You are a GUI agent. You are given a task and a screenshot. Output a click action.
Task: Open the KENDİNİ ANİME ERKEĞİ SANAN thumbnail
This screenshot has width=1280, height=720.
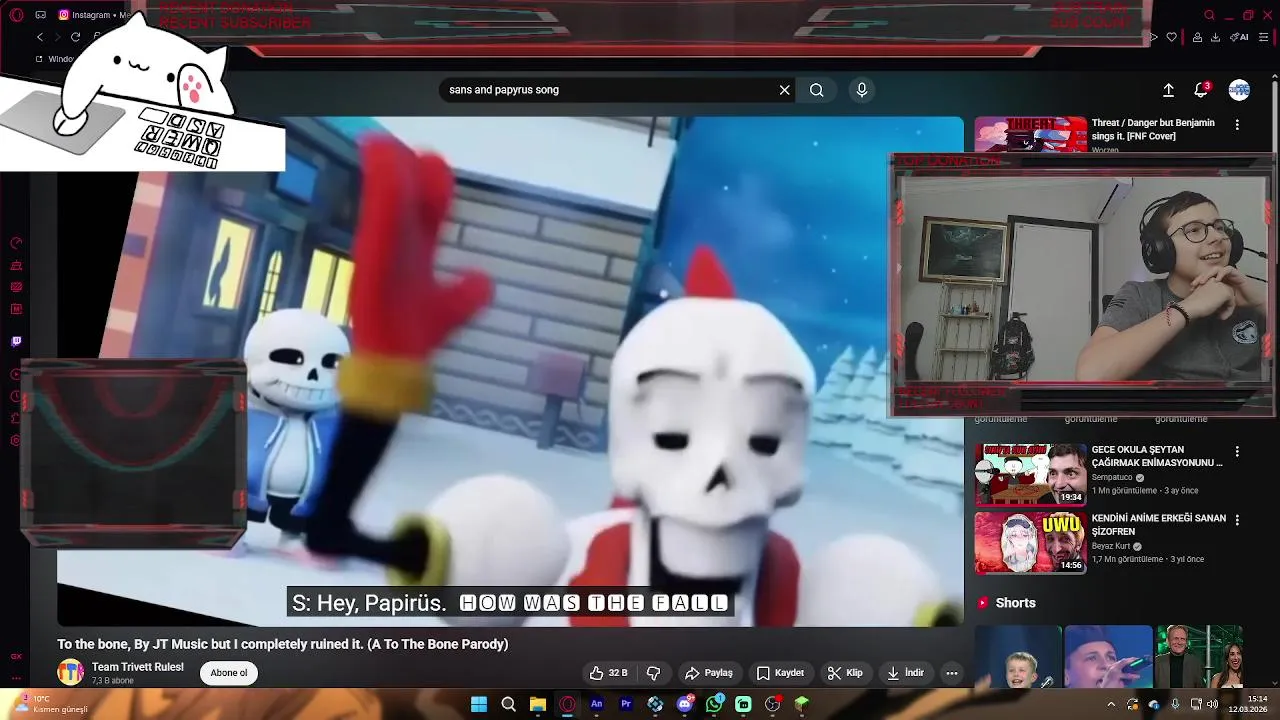1031,543
